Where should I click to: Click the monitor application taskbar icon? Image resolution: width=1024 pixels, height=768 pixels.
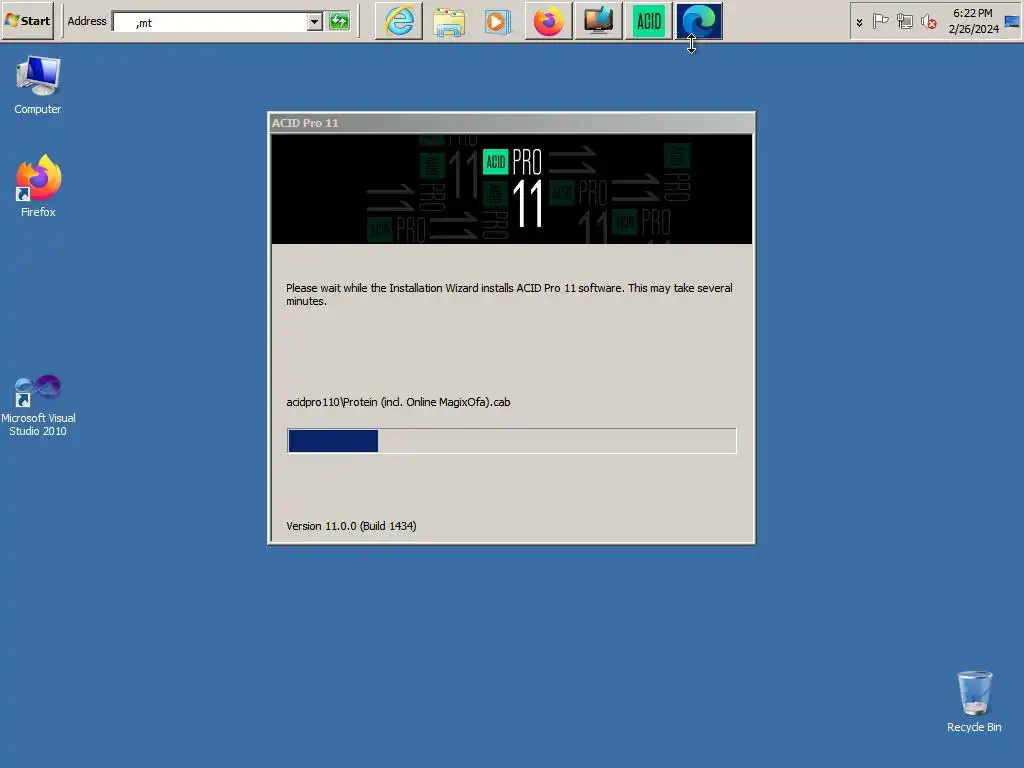598,21
